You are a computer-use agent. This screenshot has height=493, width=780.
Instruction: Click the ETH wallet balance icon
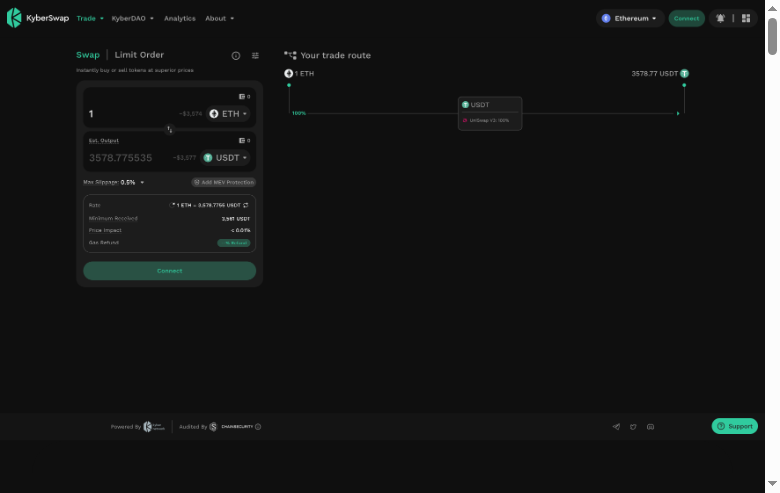pos(244,97)
